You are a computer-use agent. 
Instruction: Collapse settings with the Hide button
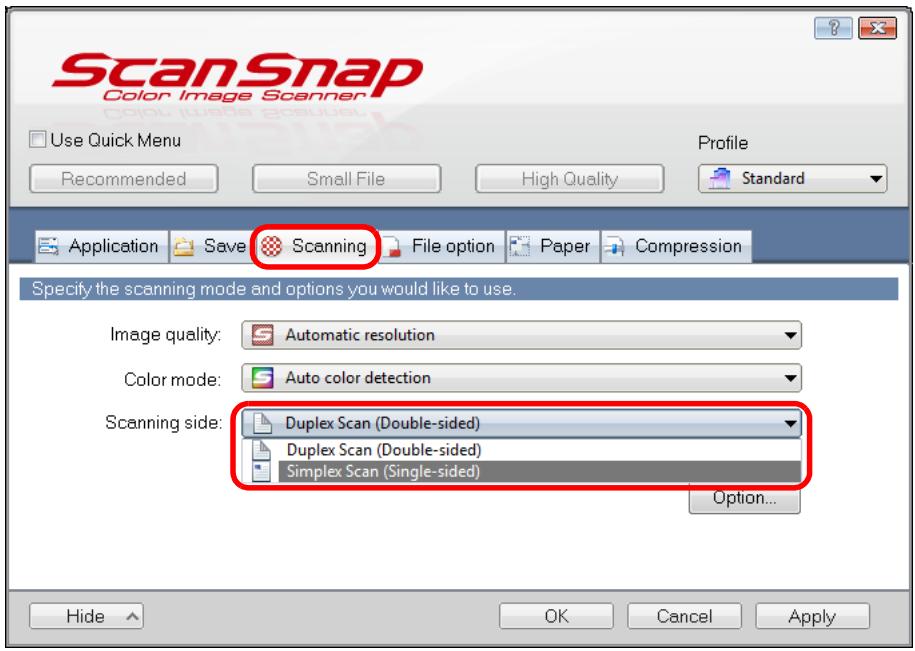[86, 616]
